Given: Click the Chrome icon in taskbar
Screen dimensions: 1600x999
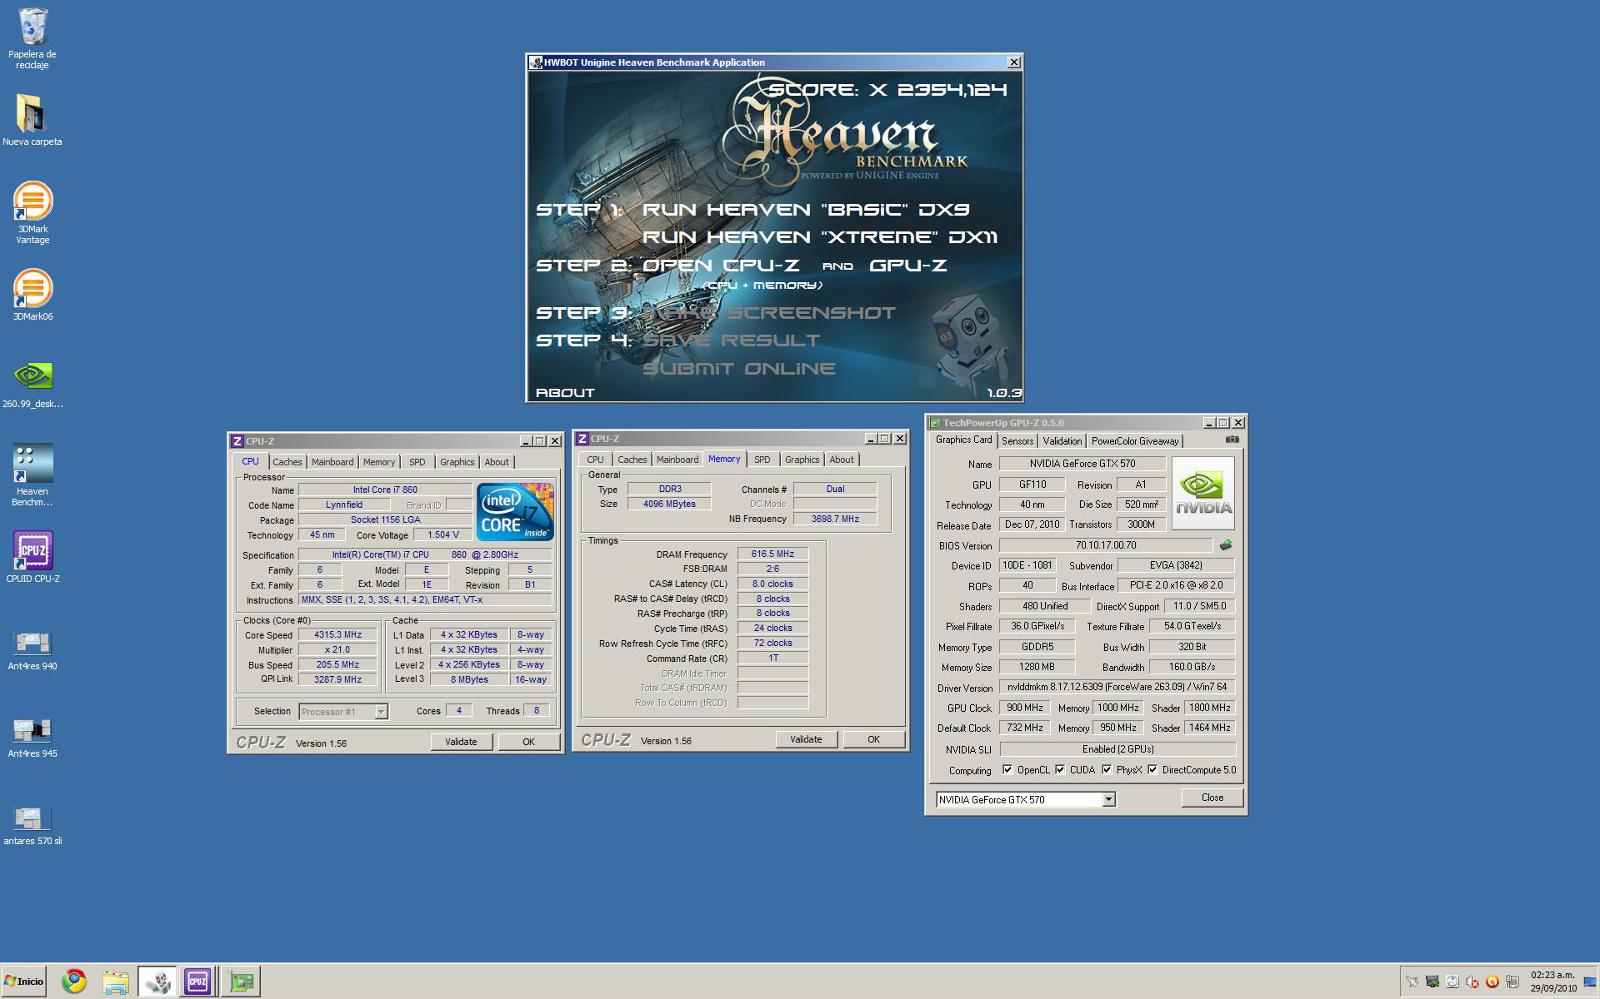Looking at the screenshot, I should [x=74, y=981].
